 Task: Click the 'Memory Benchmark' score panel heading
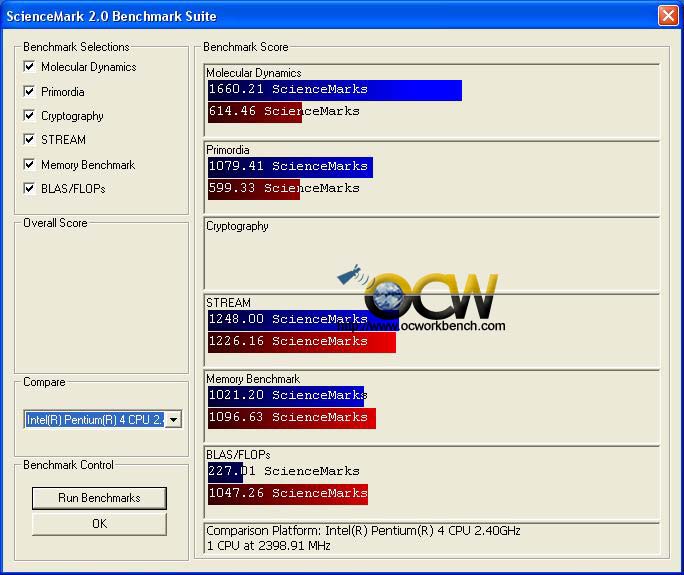click(x=253, y=379)
